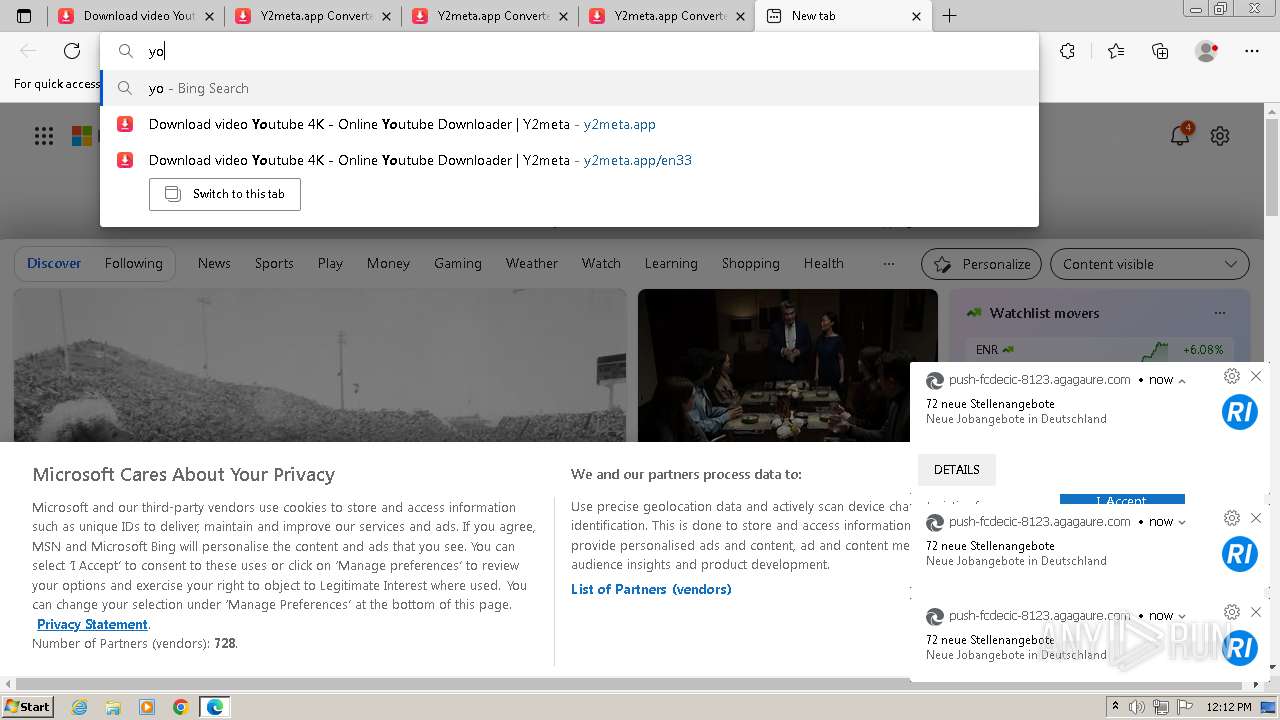Open the Money category

pos(388,263)
